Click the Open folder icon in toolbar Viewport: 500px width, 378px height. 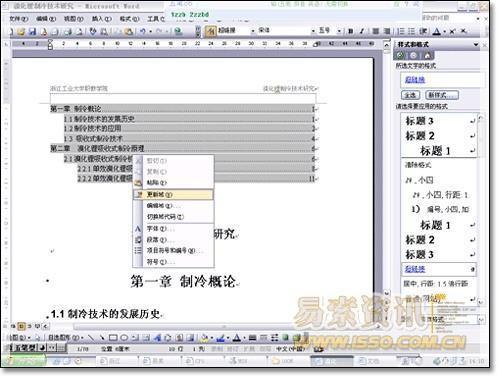[22, 32]
